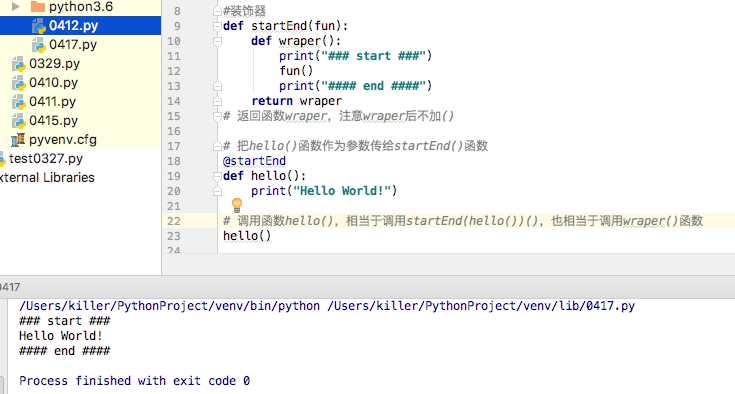
Task: Click the 'print("#### end ####")' line
Action: click(355, 86)
